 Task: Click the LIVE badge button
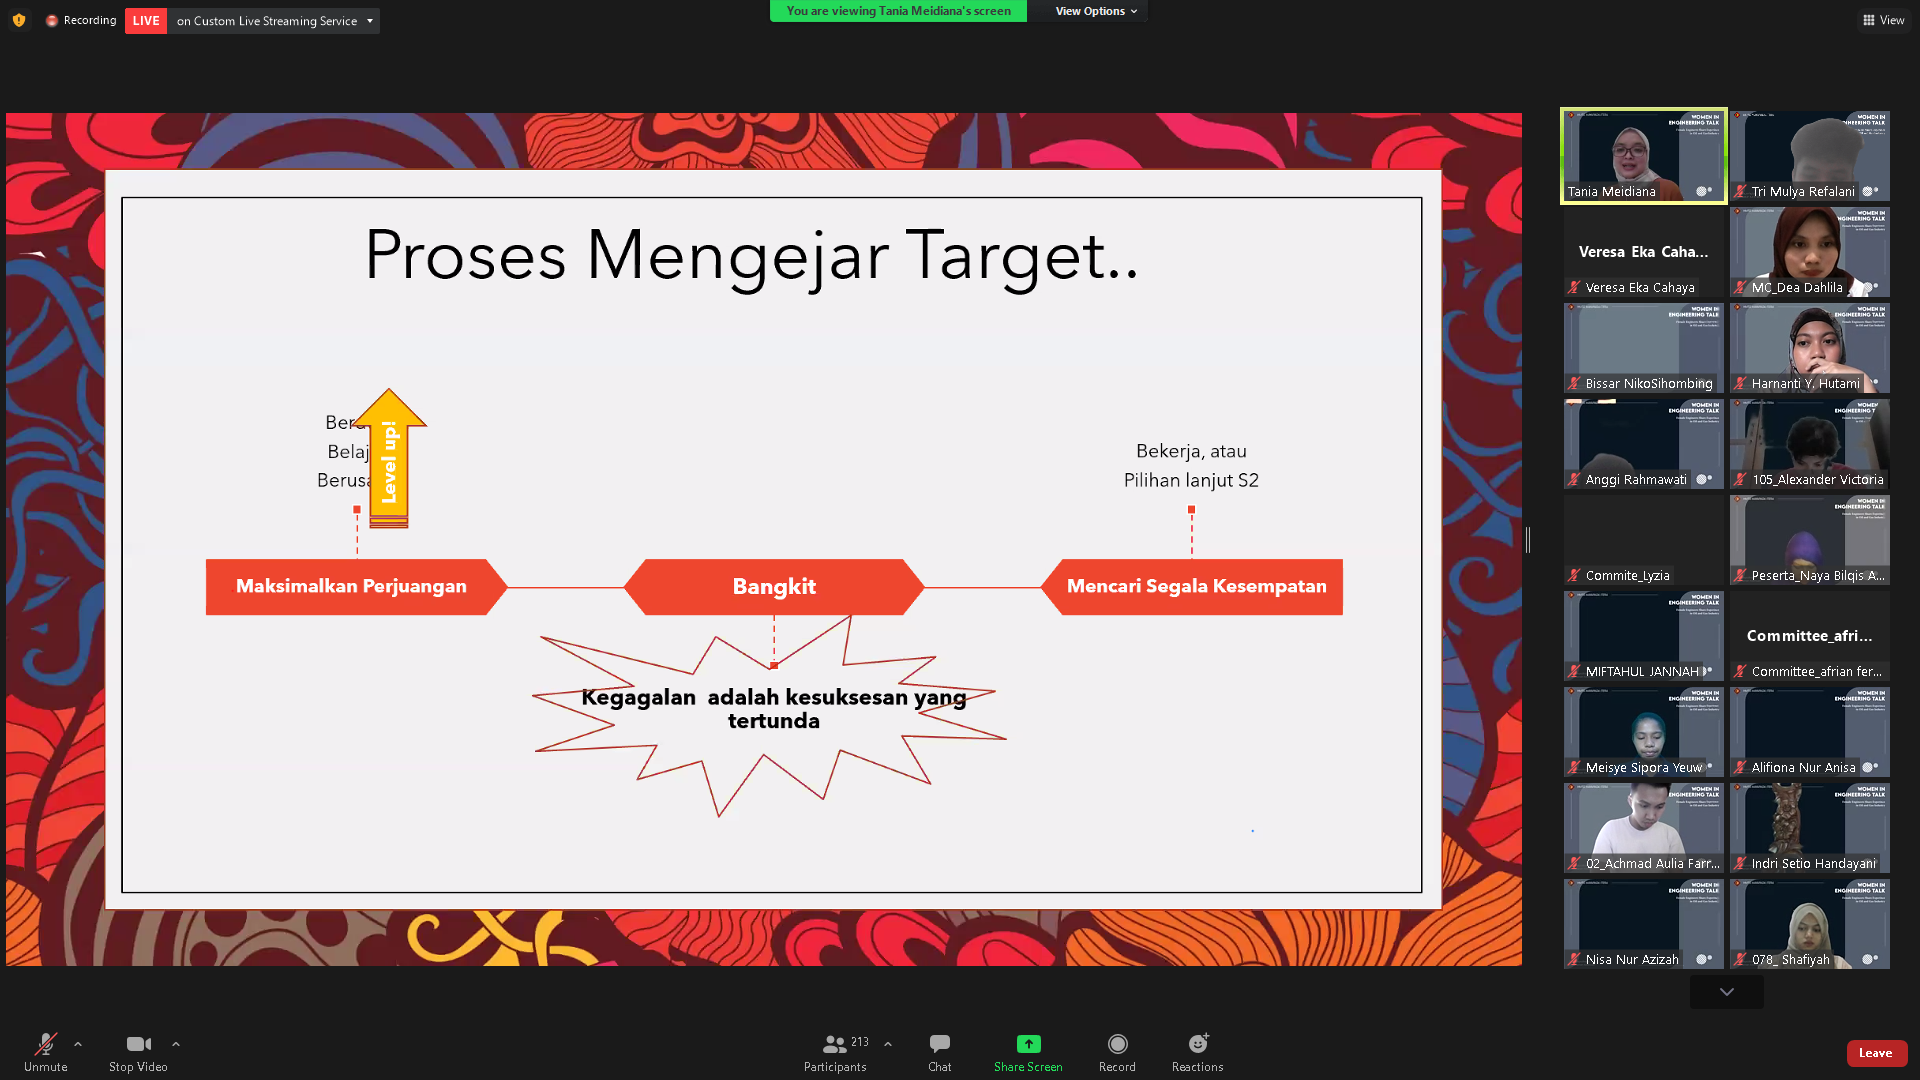[x=146, y=21]
